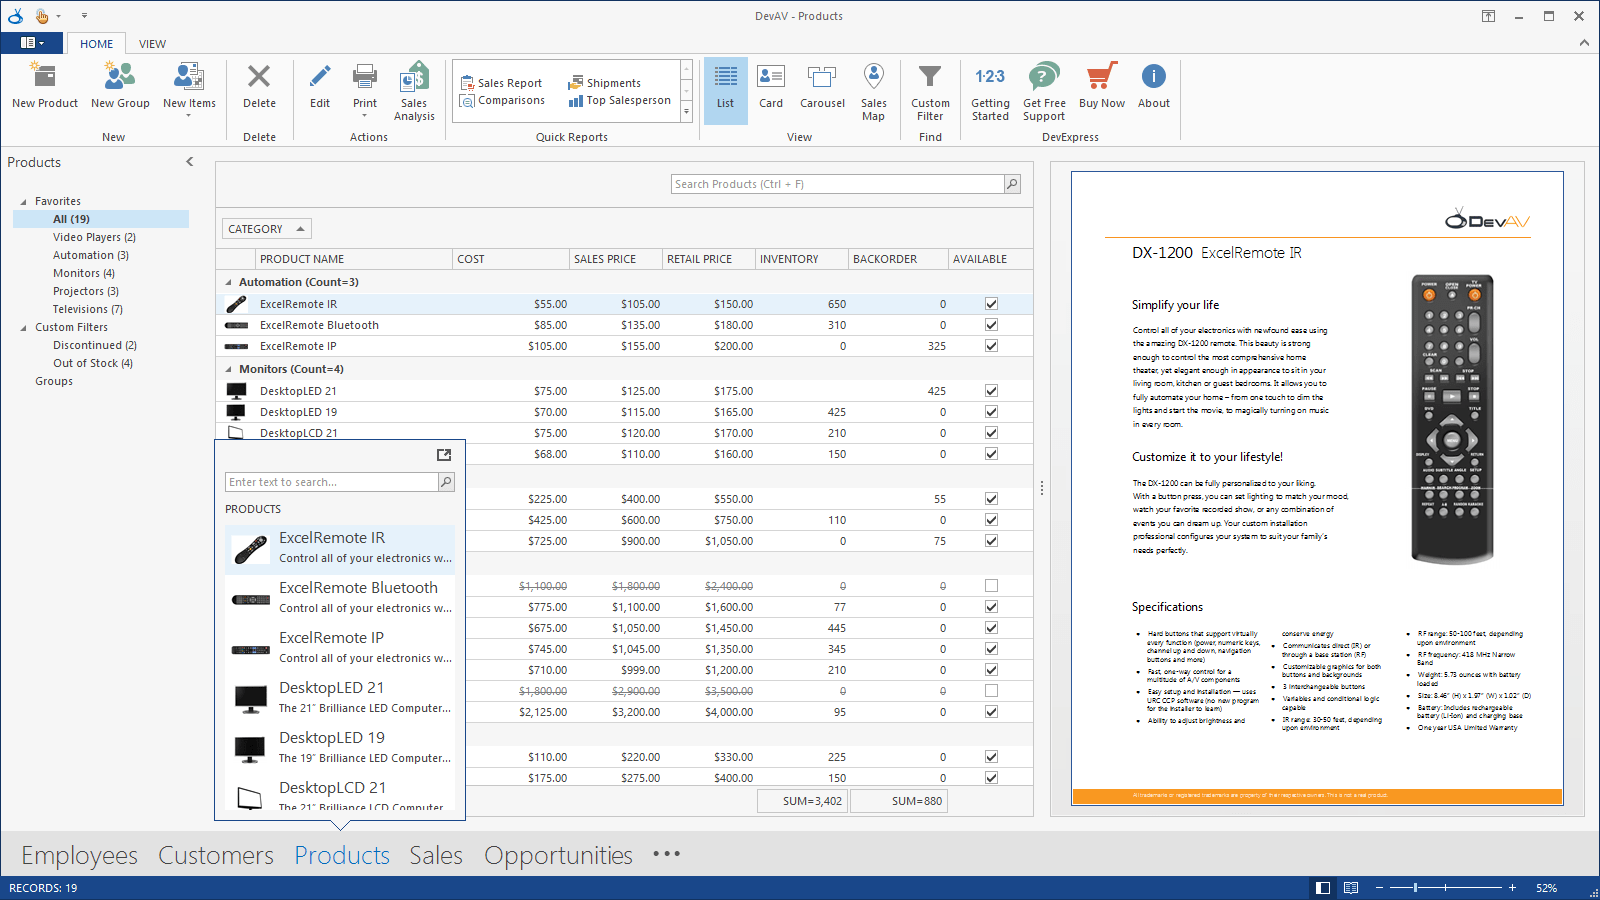Toggle Available checkbox for ExcelRemote IR
The image size is (1600, 900).
(991, 304)
